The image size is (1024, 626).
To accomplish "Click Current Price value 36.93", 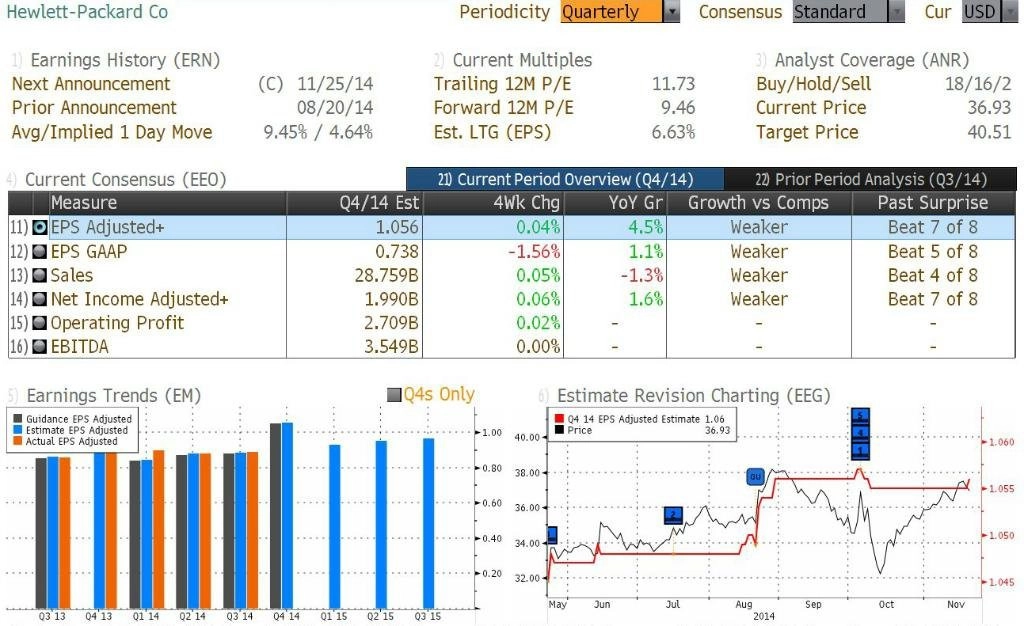I will click(x=989, y=108).
